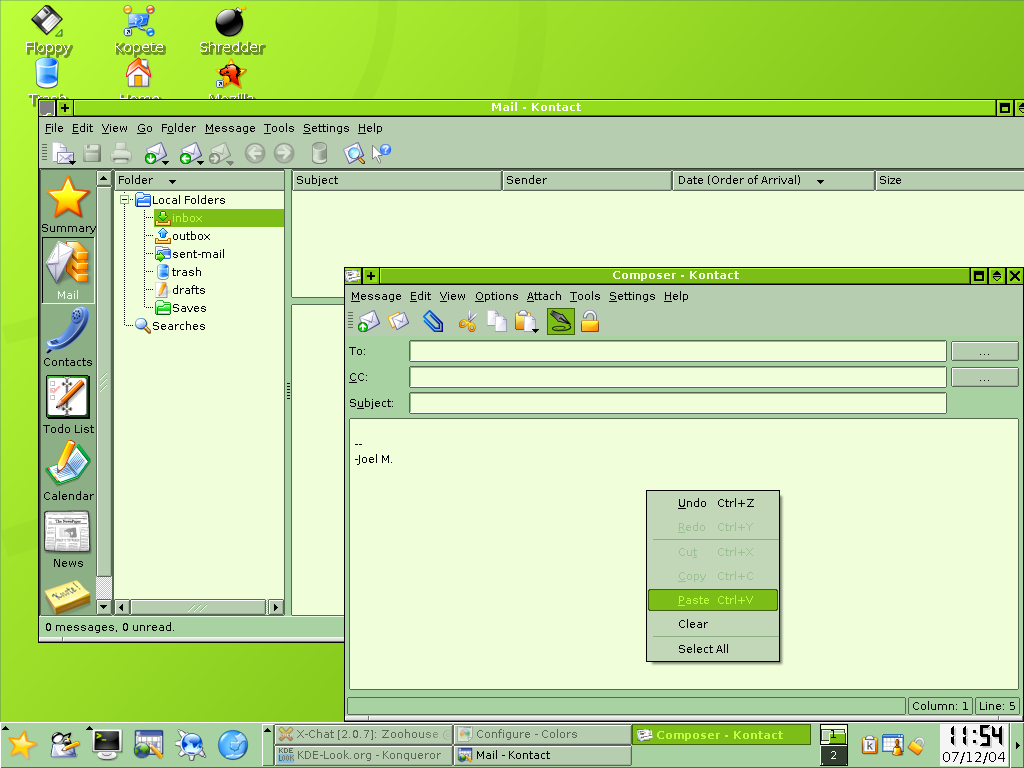The height and width of the screenshot is (768, 1024).
Task: Open the Paste icon dropdown arrow in Composer
Action: [x=536, y=330]
